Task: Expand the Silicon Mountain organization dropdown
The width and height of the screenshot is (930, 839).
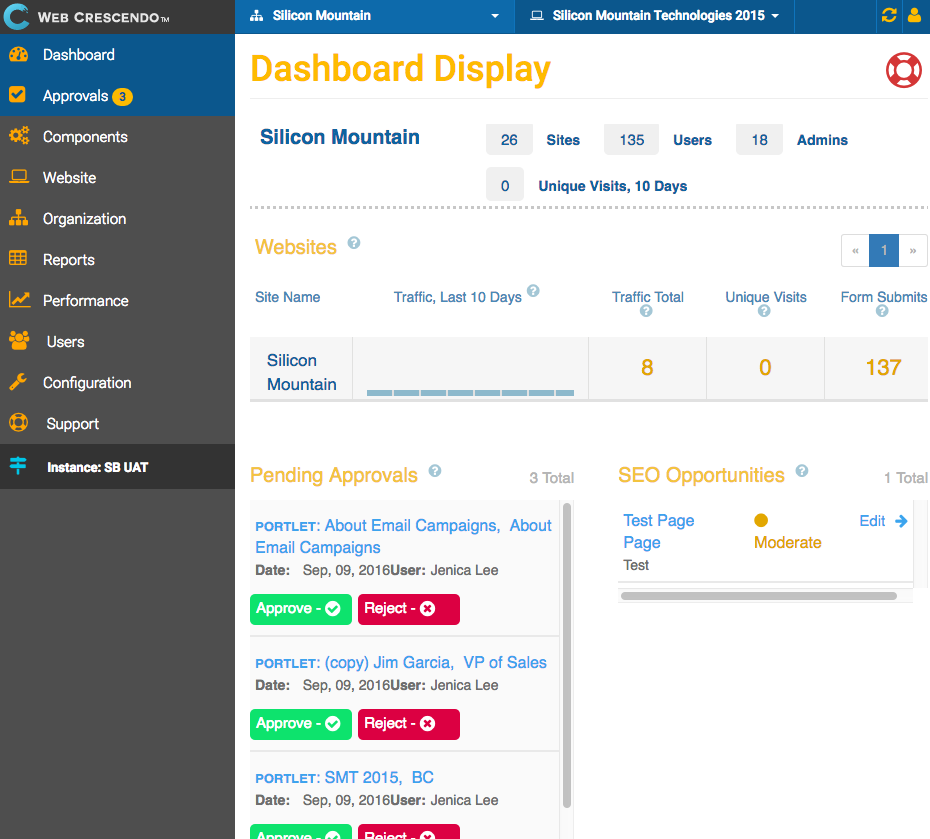Action: pyautogui.click(x=374, y=16)
